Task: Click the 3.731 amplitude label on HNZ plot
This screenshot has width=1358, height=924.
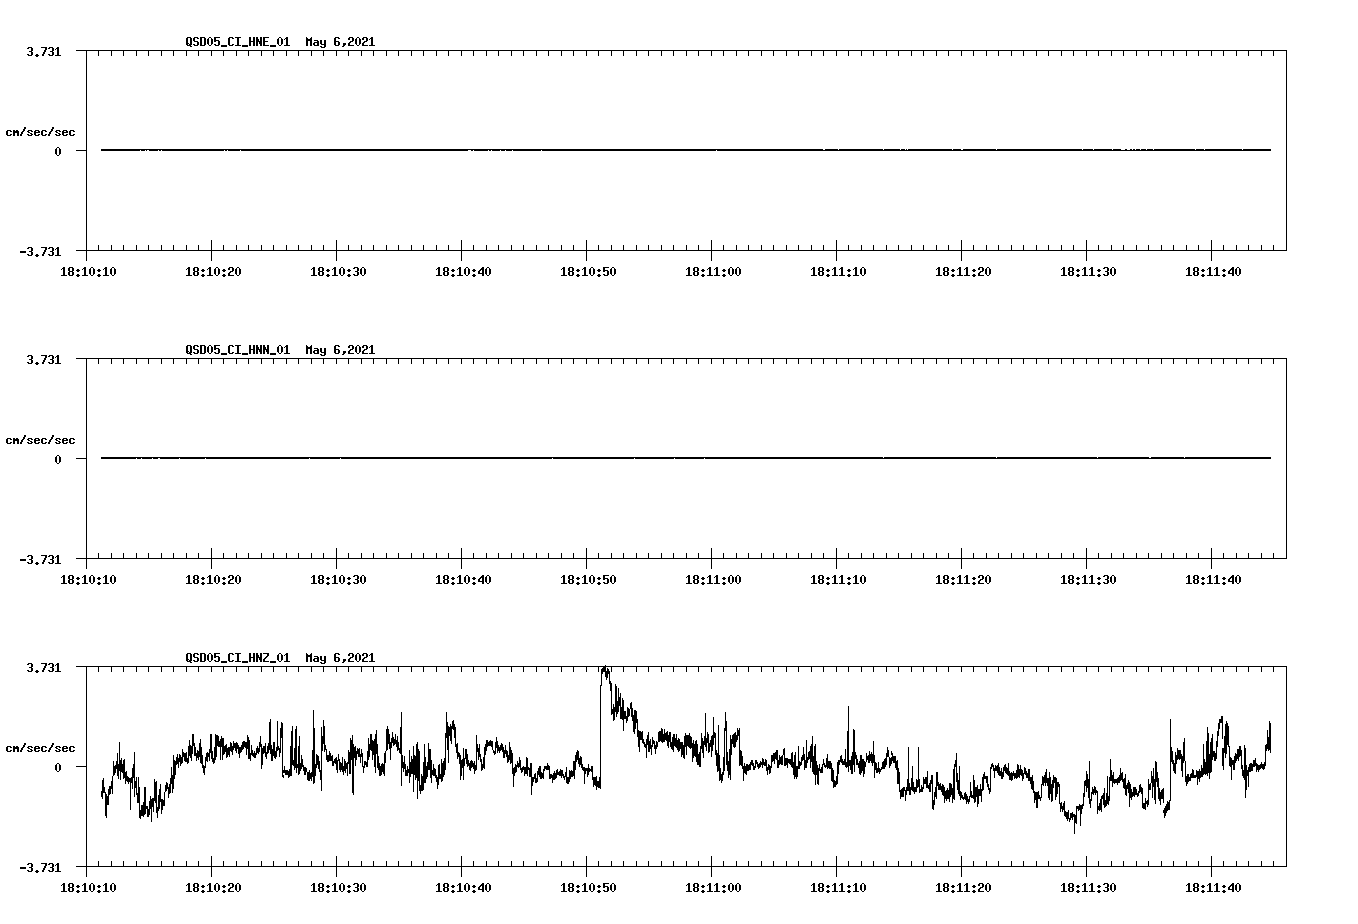Action: [44, 666]
